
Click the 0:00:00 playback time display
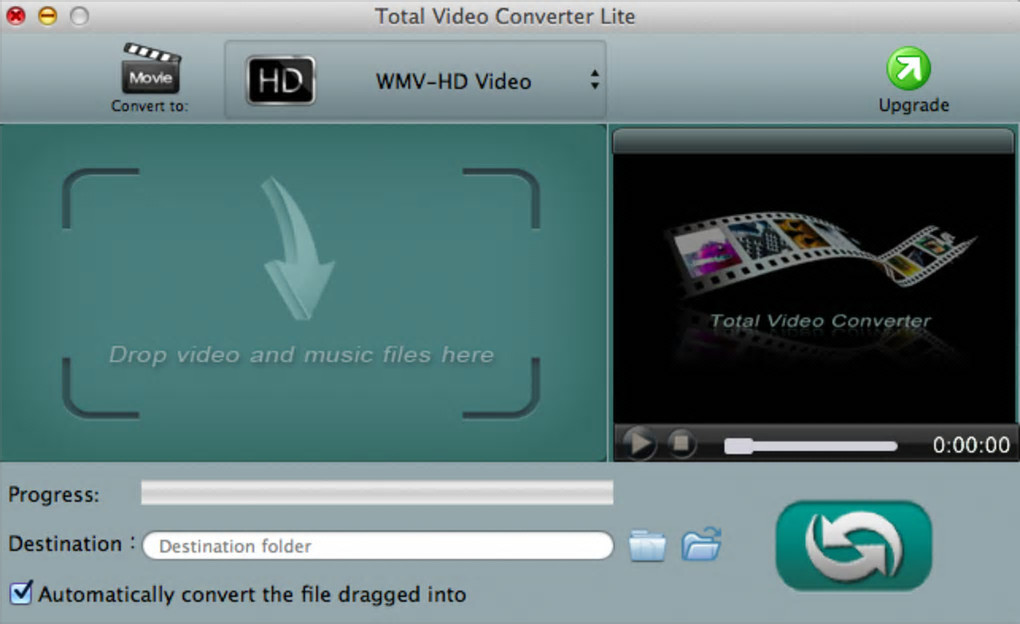971,445
